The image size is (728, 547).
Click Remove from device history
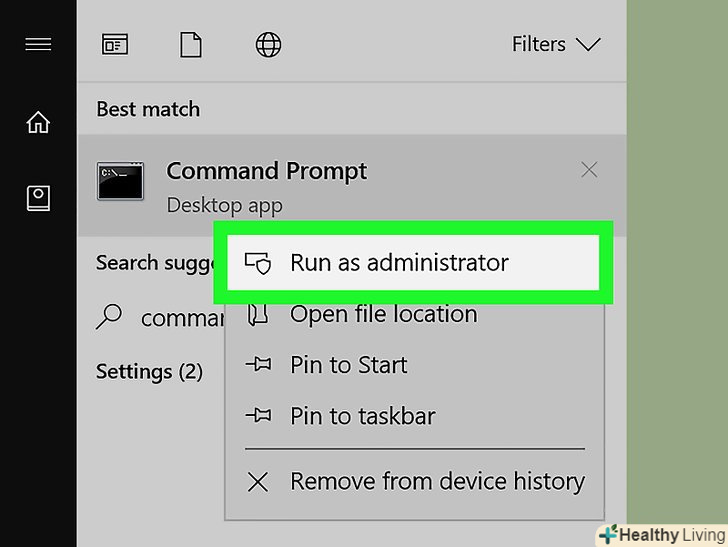click(437, 482)
